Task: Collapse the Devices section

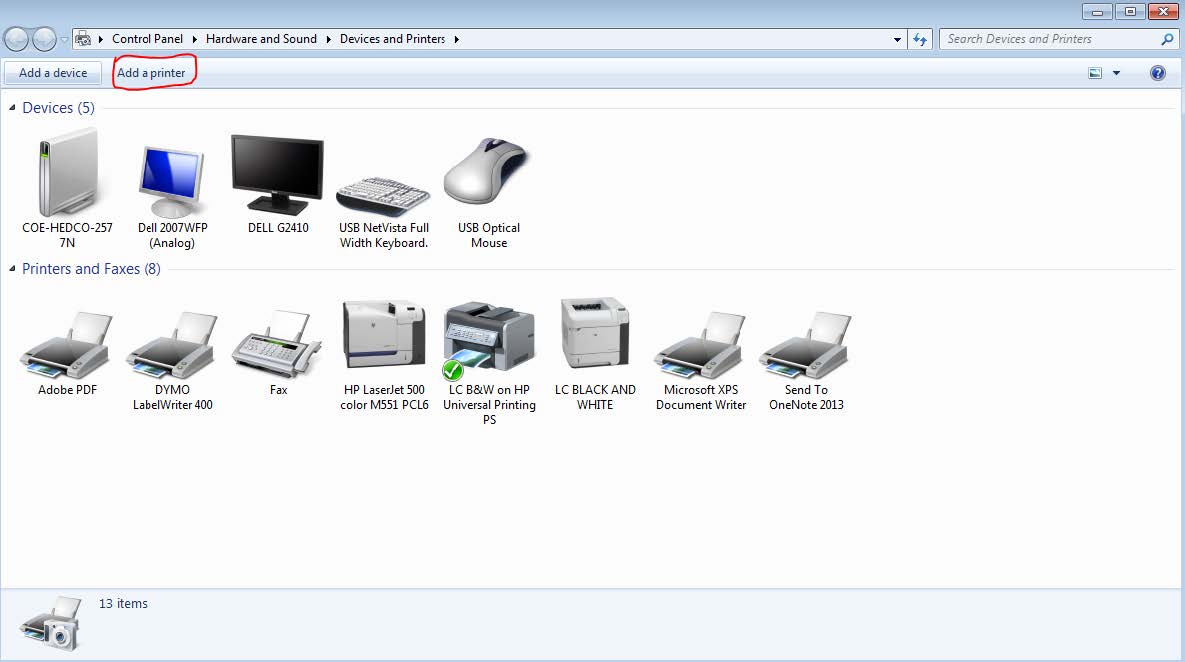Action: point(12,107)
